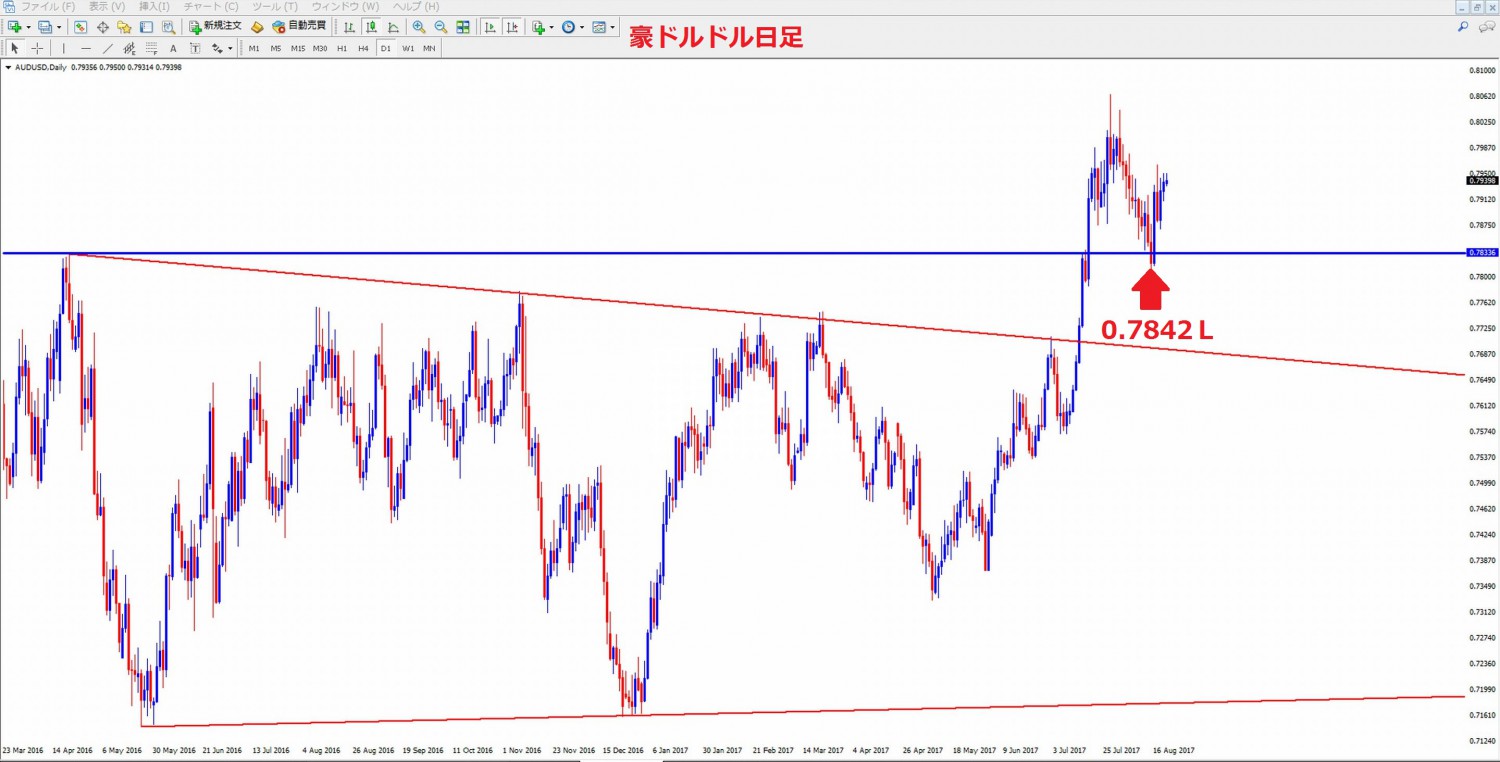Click the 0.71610 price axis label

pyautogui.click(x=1482, y=715)
